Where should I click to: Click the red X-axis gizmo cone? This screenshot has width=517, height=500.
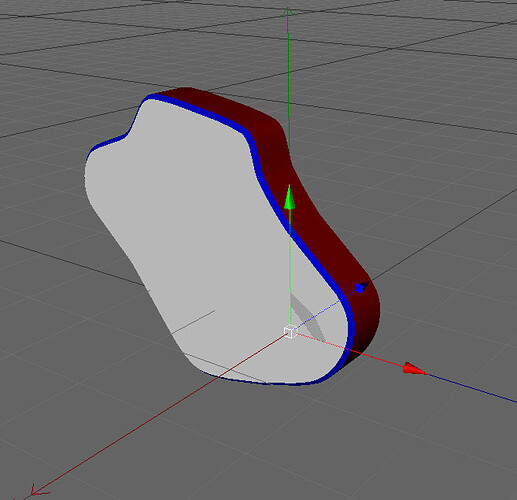pyautogui.click(x=414, y=368)
